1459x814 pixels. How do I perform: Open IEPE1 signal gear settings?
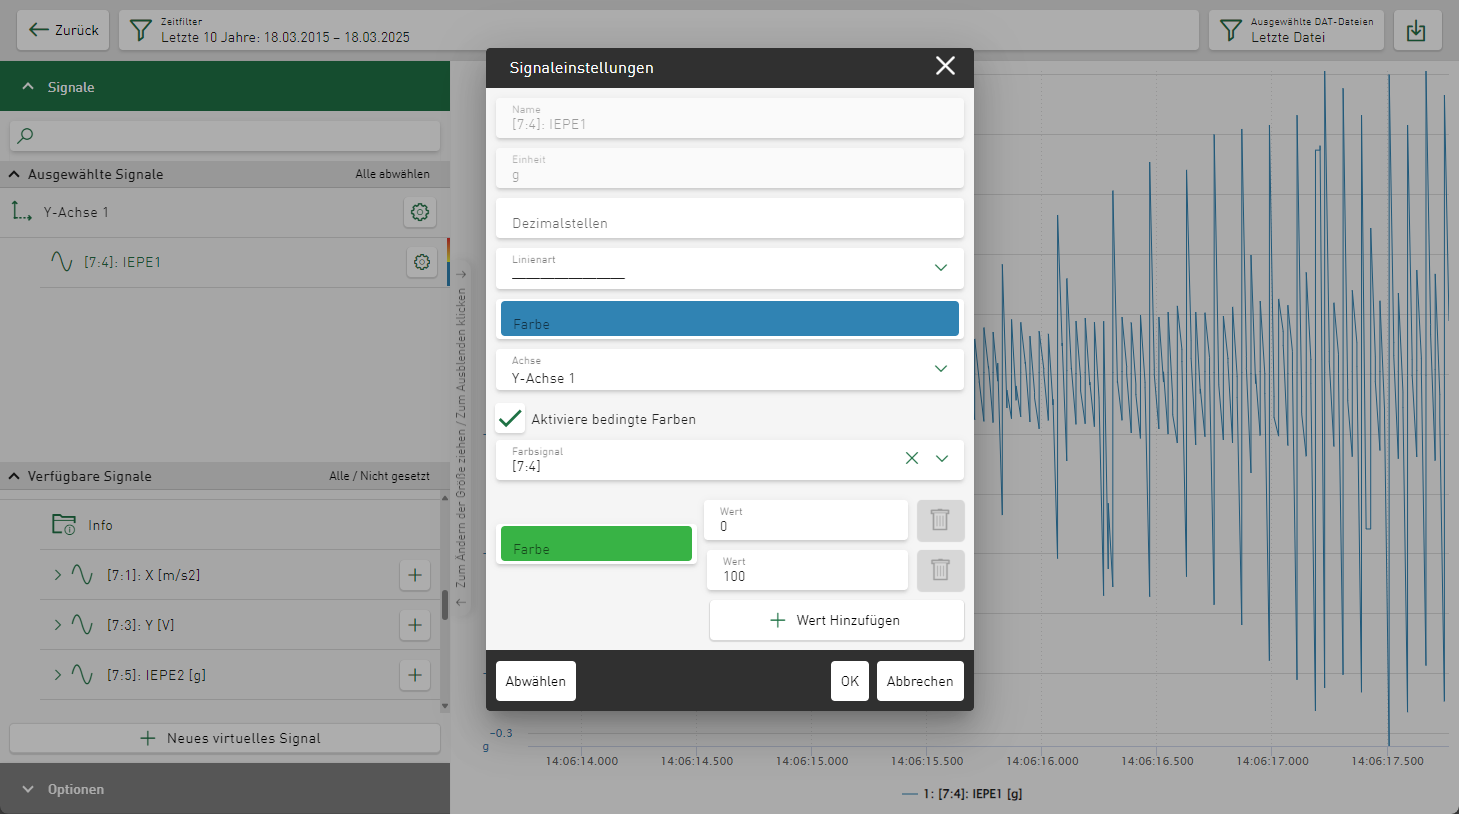tap(422, 262)
